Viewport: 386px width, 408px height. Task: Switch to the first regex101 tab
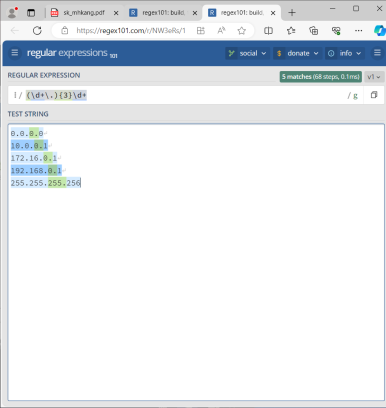[163, 13]
